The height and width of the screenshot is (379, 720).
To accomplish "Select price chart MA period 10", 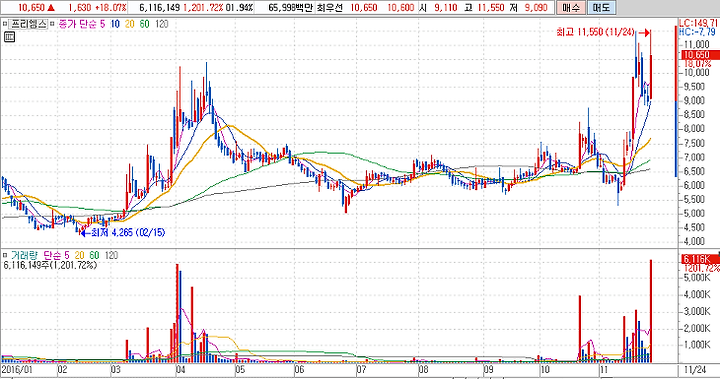I will tap(115, 24).
